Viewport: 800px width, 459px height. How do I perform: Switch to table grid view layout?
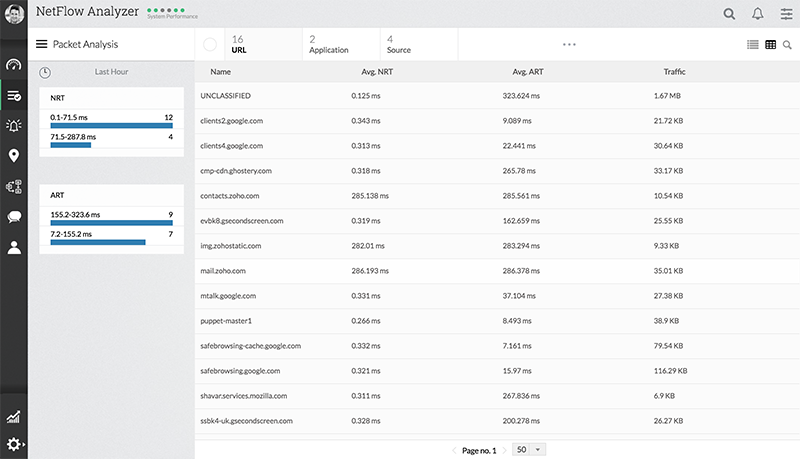(770, 44)
